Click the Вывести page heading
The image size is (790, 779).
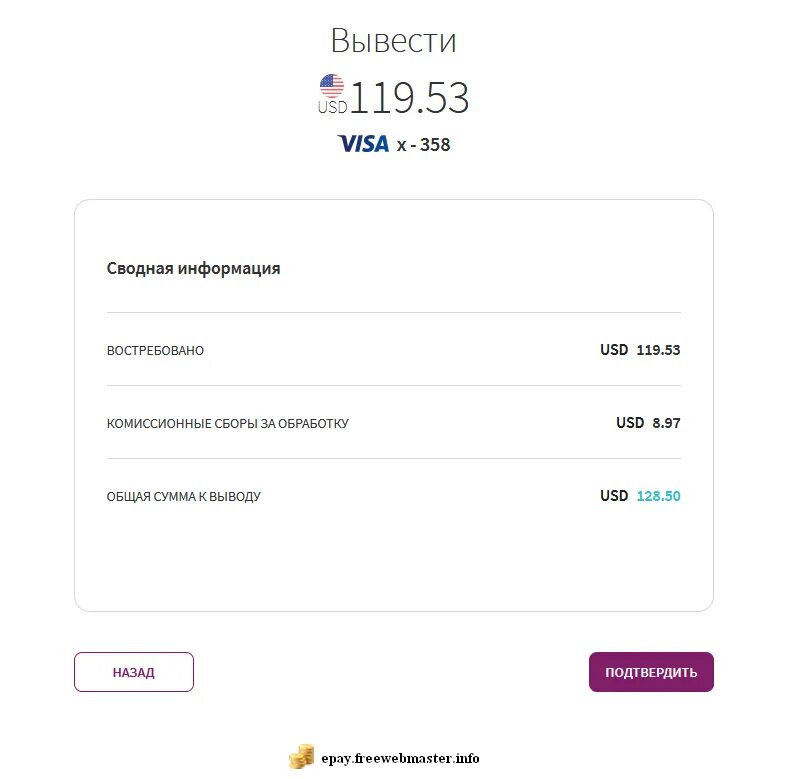click(x=394, y=41)
